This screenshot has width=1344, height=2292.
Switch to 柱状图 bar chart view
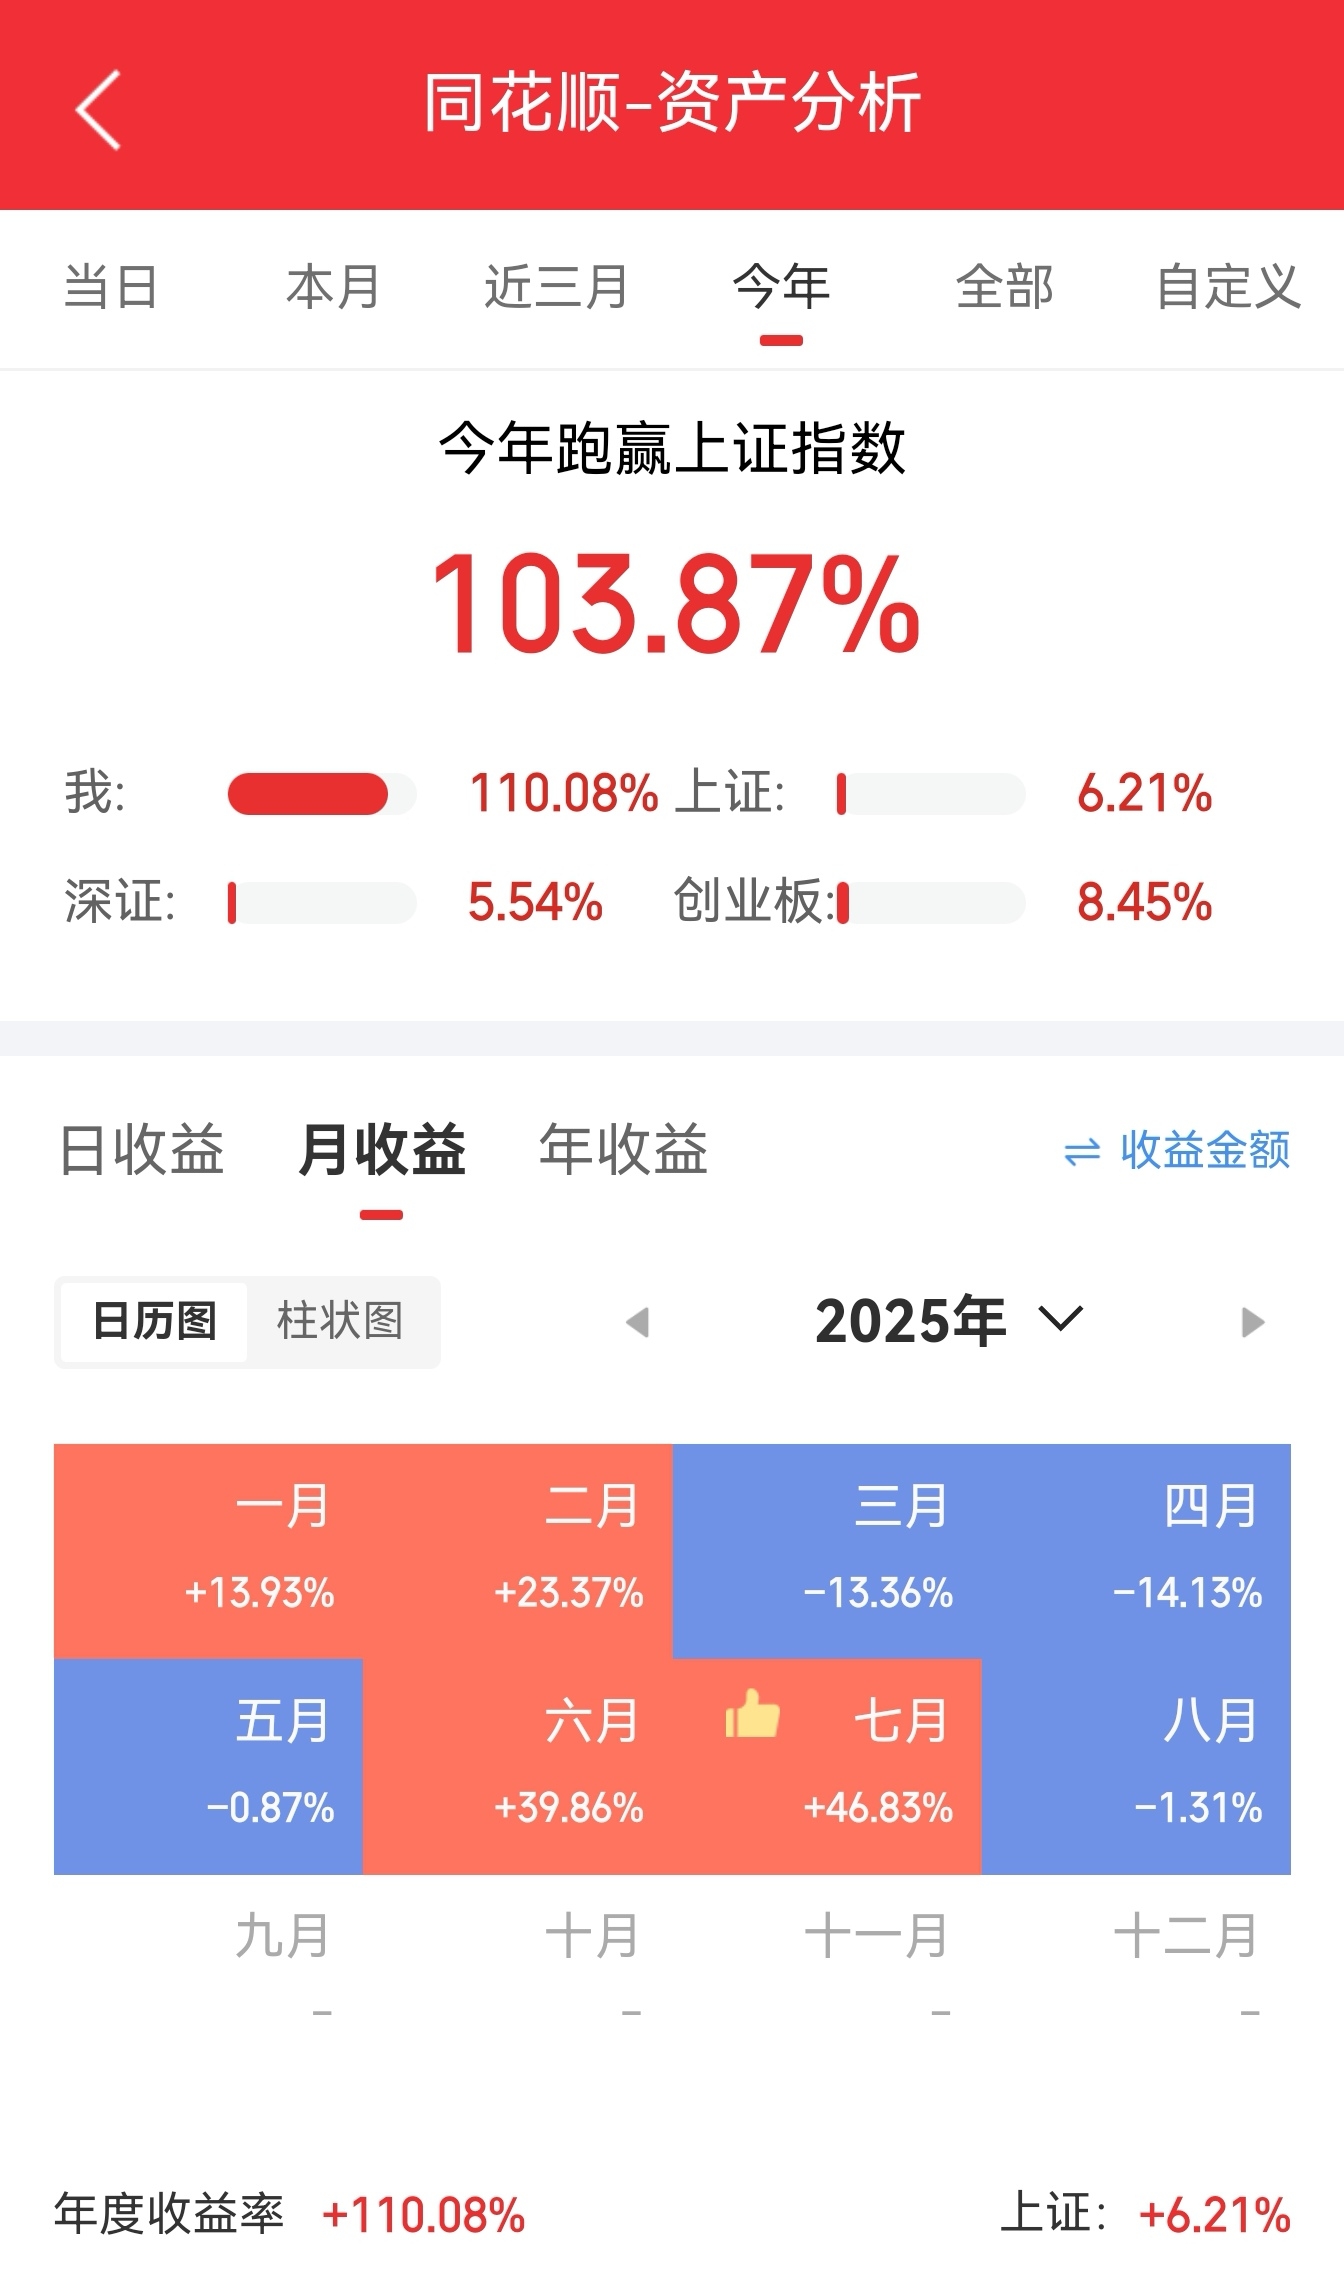point(340,1321)
